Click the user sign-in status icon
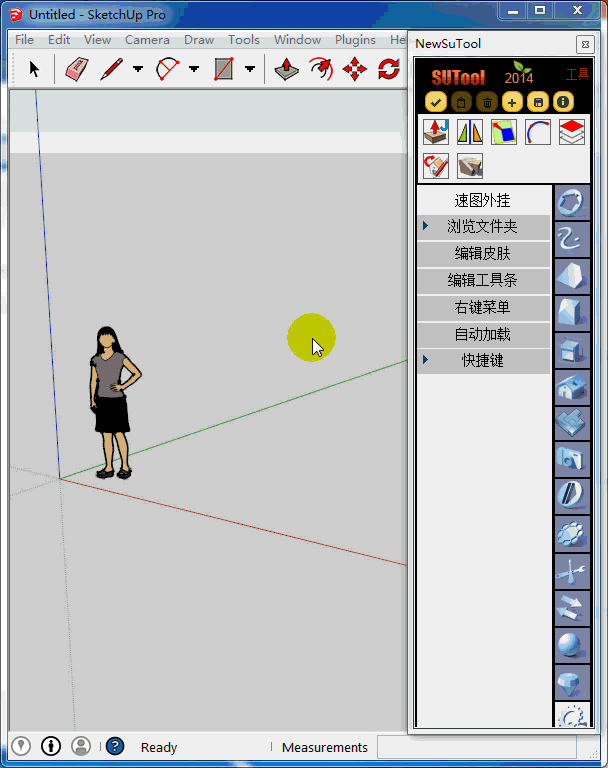The height and width of the screenshot is (768, 608). point(81,746)
